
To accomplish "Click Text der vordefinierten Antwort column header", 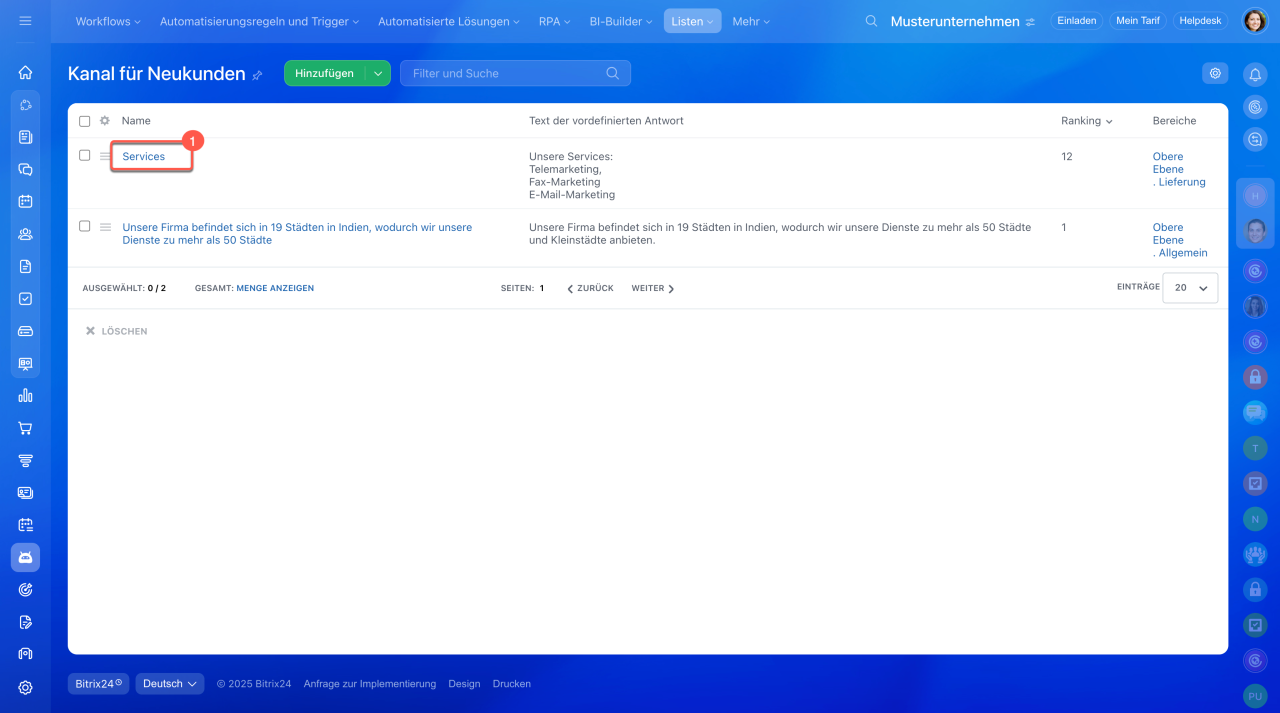I will (x=606, y=121).
